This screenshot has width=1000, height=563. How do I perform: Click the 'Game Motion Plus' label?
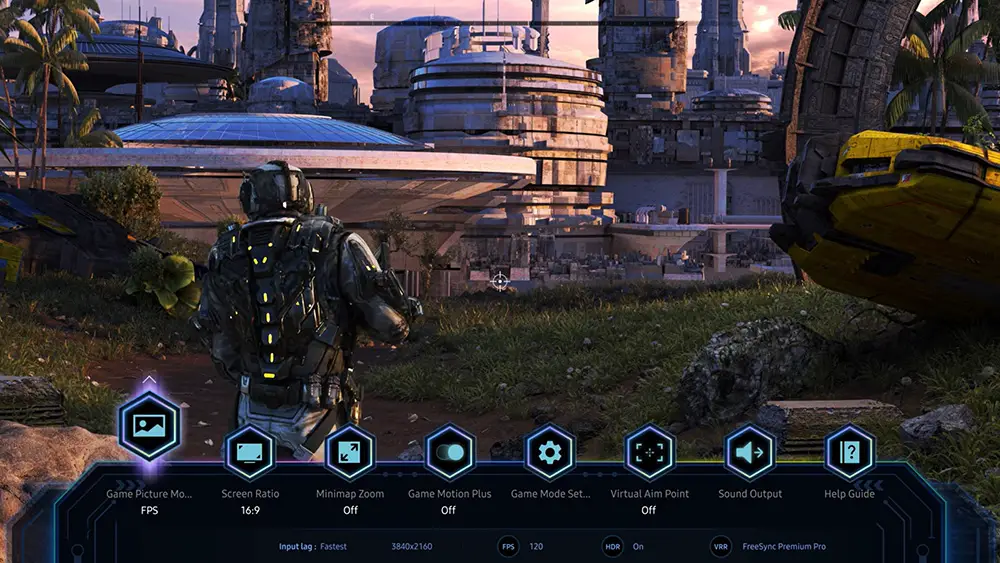click(450, 494)
